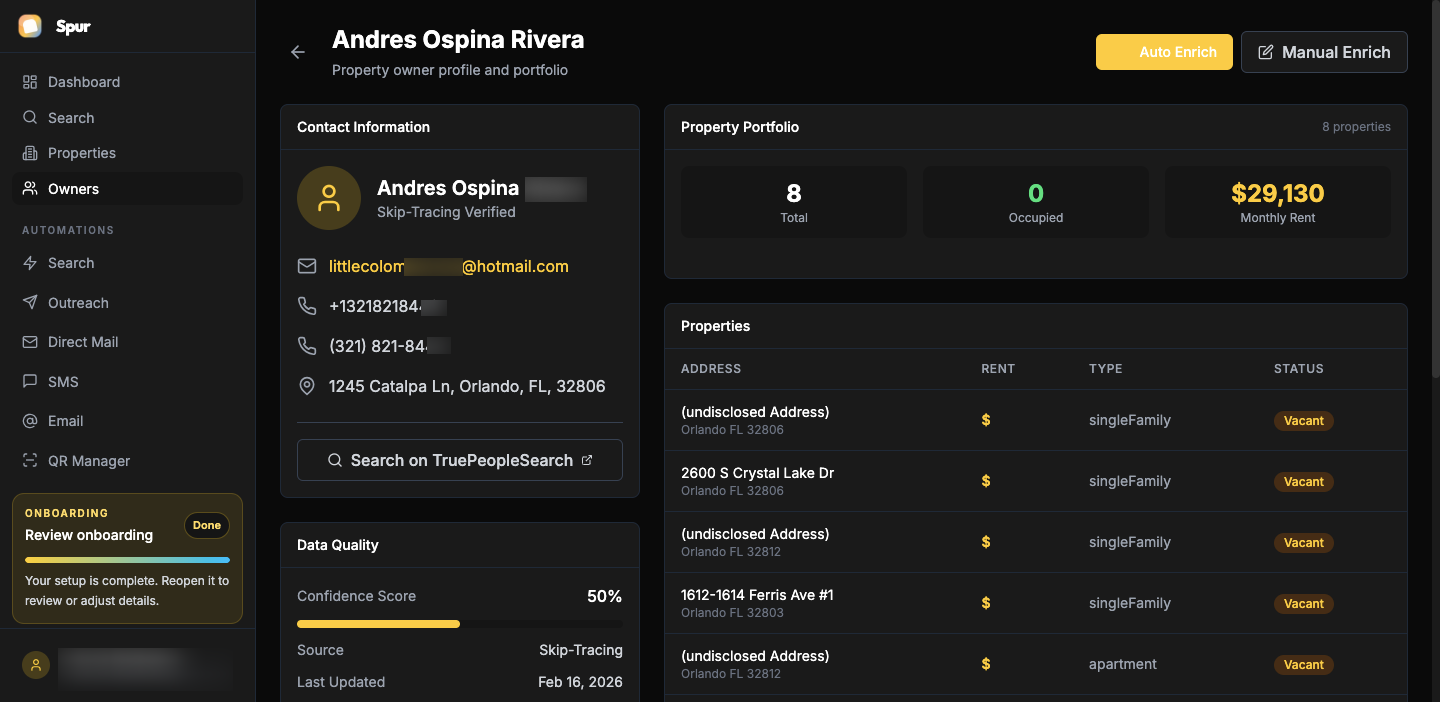Open Outreach automation
The image size is (1440, 702).
click(x=127, y=303)
